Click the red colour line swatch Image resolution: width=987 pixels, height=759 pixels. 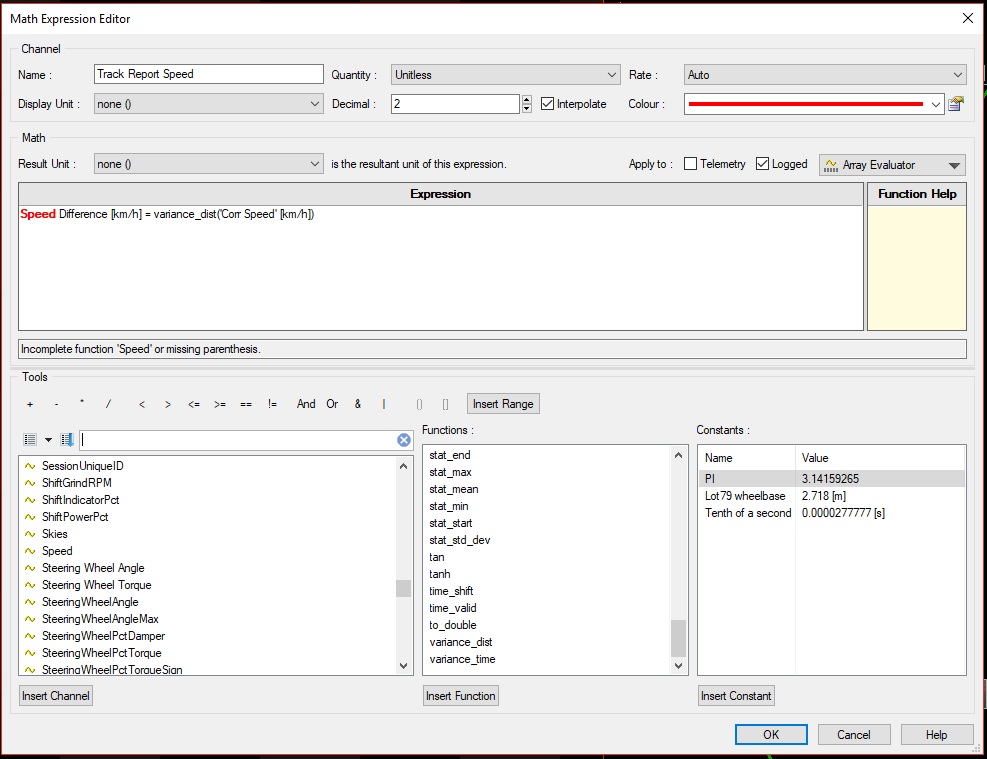tap(806, 104)
